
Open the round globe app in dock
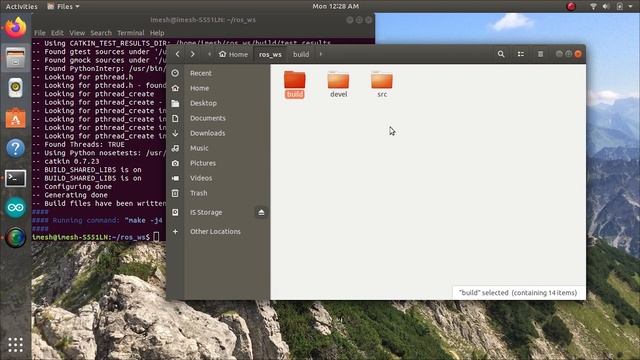tap(16, 238)
